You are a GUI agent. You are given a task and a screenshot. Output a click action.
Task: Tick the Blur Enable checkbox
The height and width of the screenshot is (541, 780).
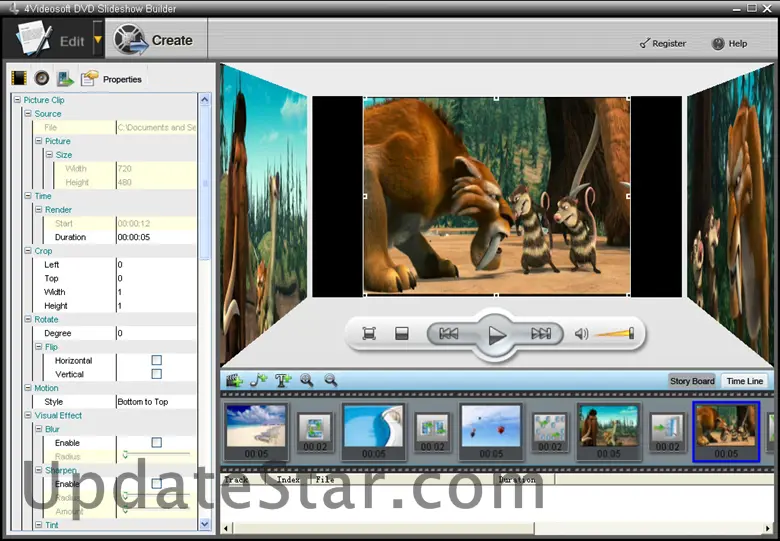pos(156,442)
